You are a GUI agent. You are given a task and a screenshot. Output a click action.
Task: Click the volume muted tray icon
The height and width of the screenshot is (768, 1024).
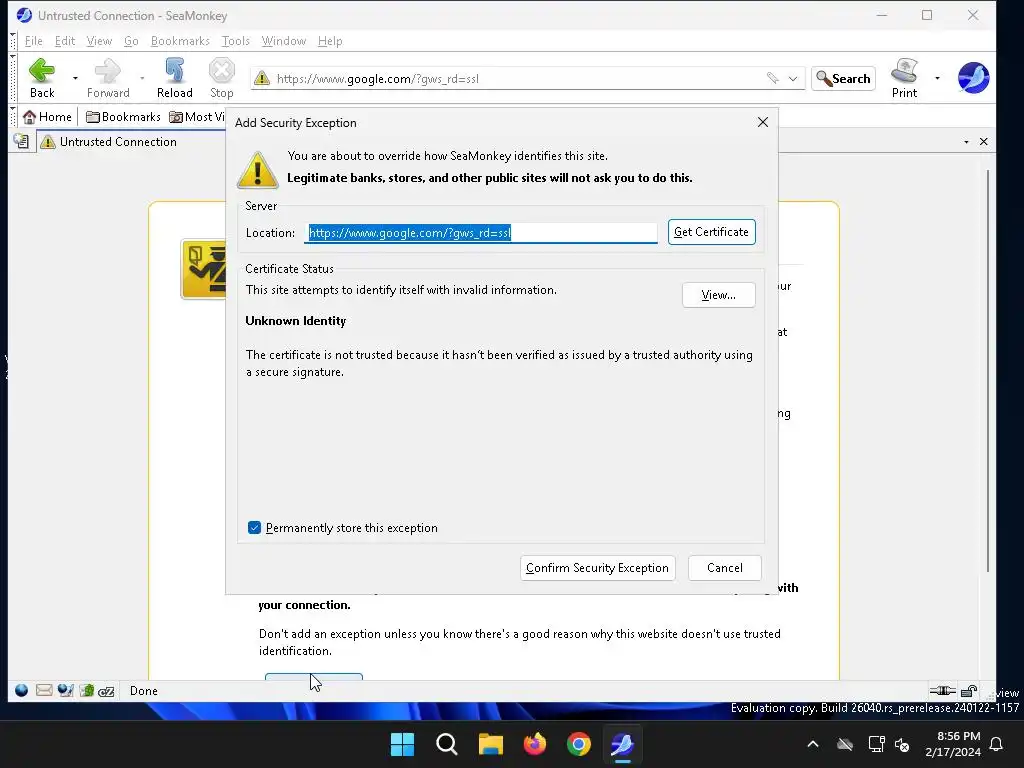(x=903, y=744)
